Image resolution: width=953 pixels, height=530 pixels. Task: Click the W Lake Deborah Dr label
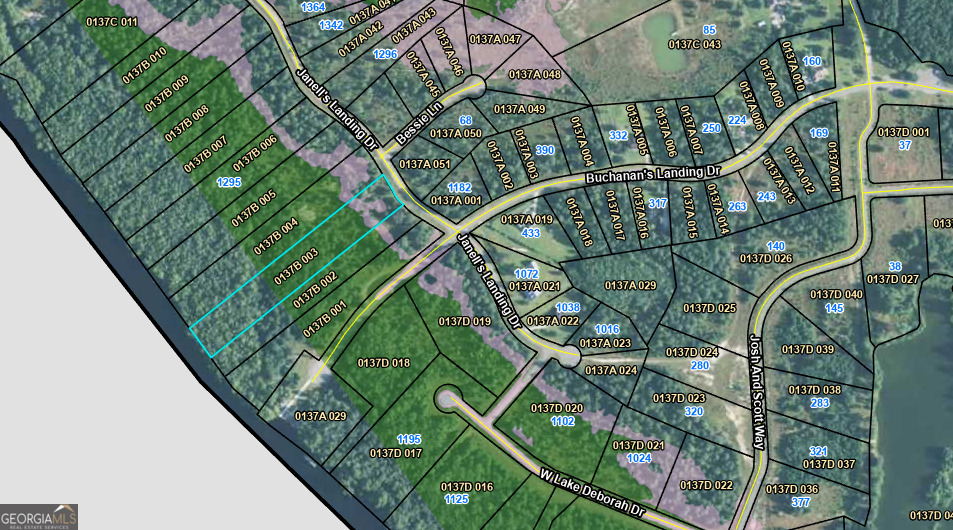[592, 493]
